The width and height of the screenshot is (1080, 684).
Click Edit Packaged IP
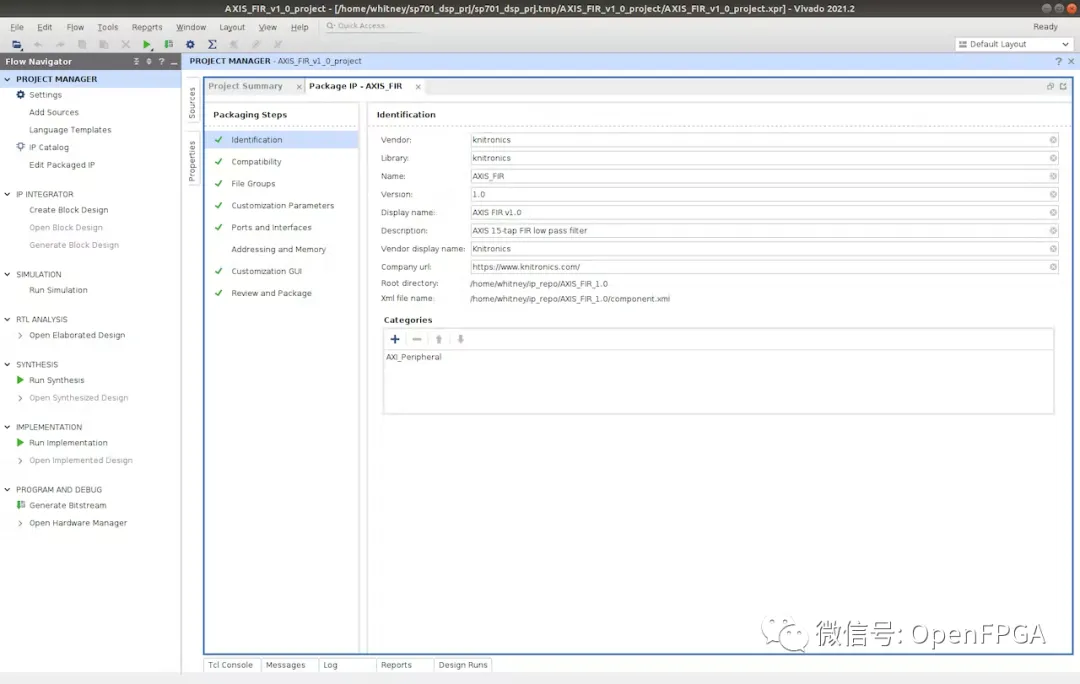click(x=62, y=165)
